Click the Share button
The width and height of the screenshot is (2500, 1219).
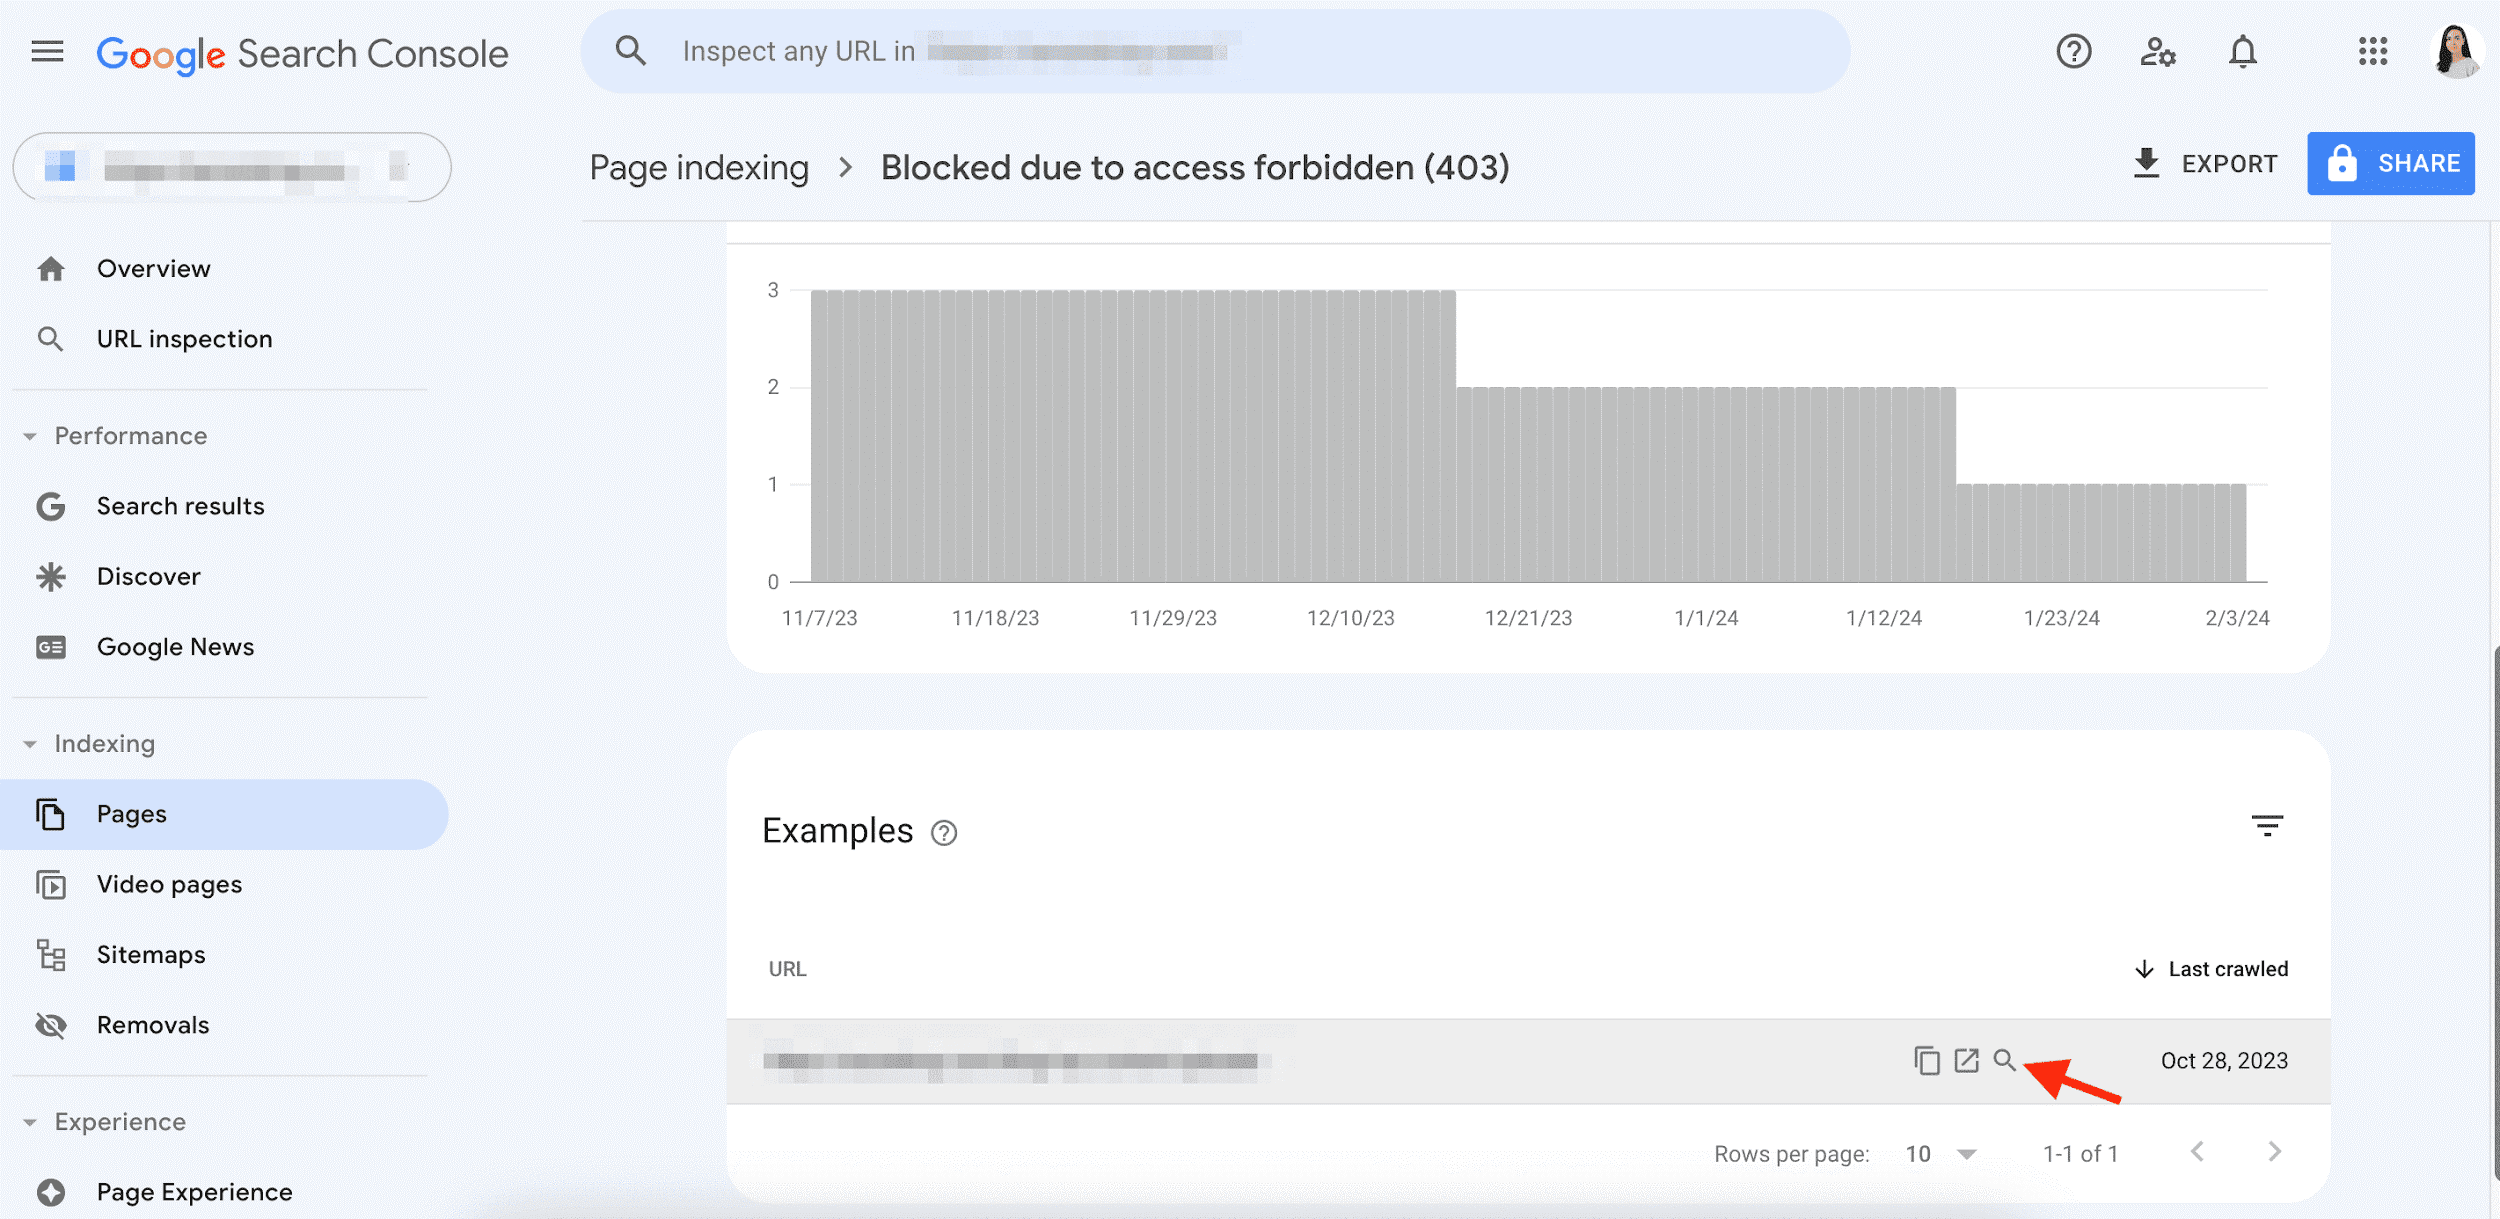click(x=2392, y=159)
